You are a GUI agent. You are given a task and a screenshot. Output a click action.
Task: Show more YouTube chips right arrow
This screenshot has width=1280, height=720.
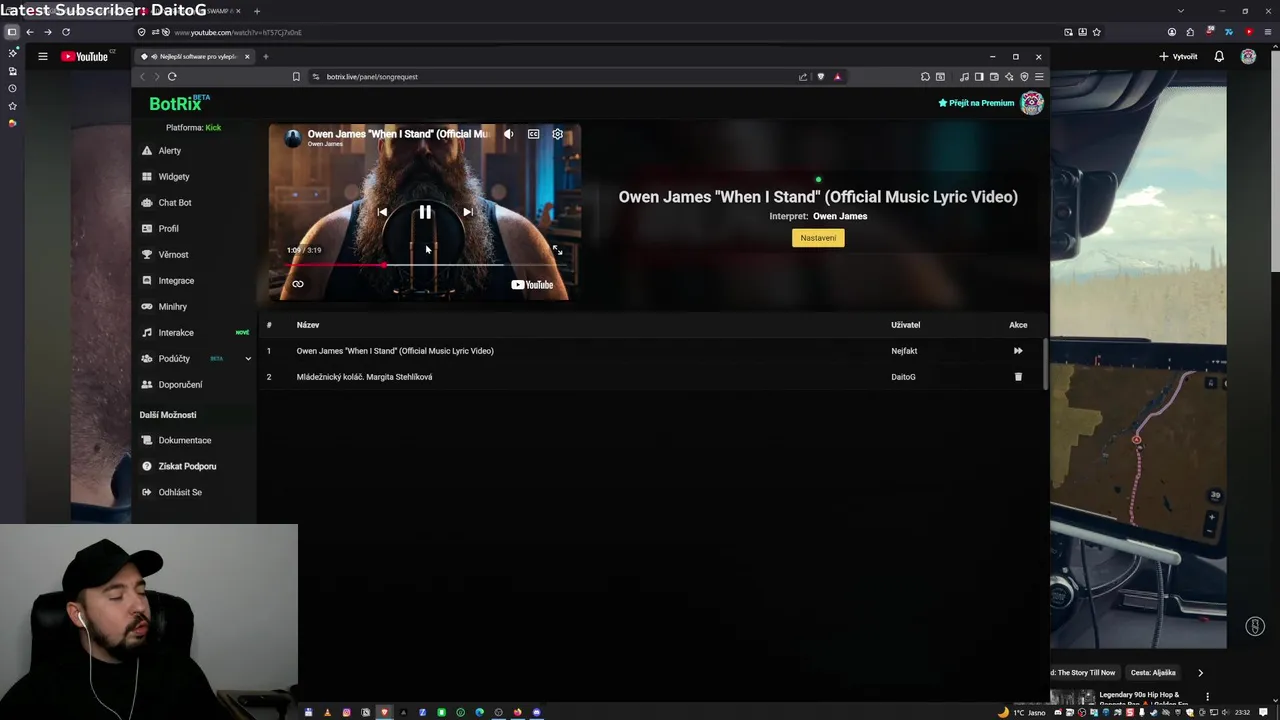click(x=1200, y=673)
